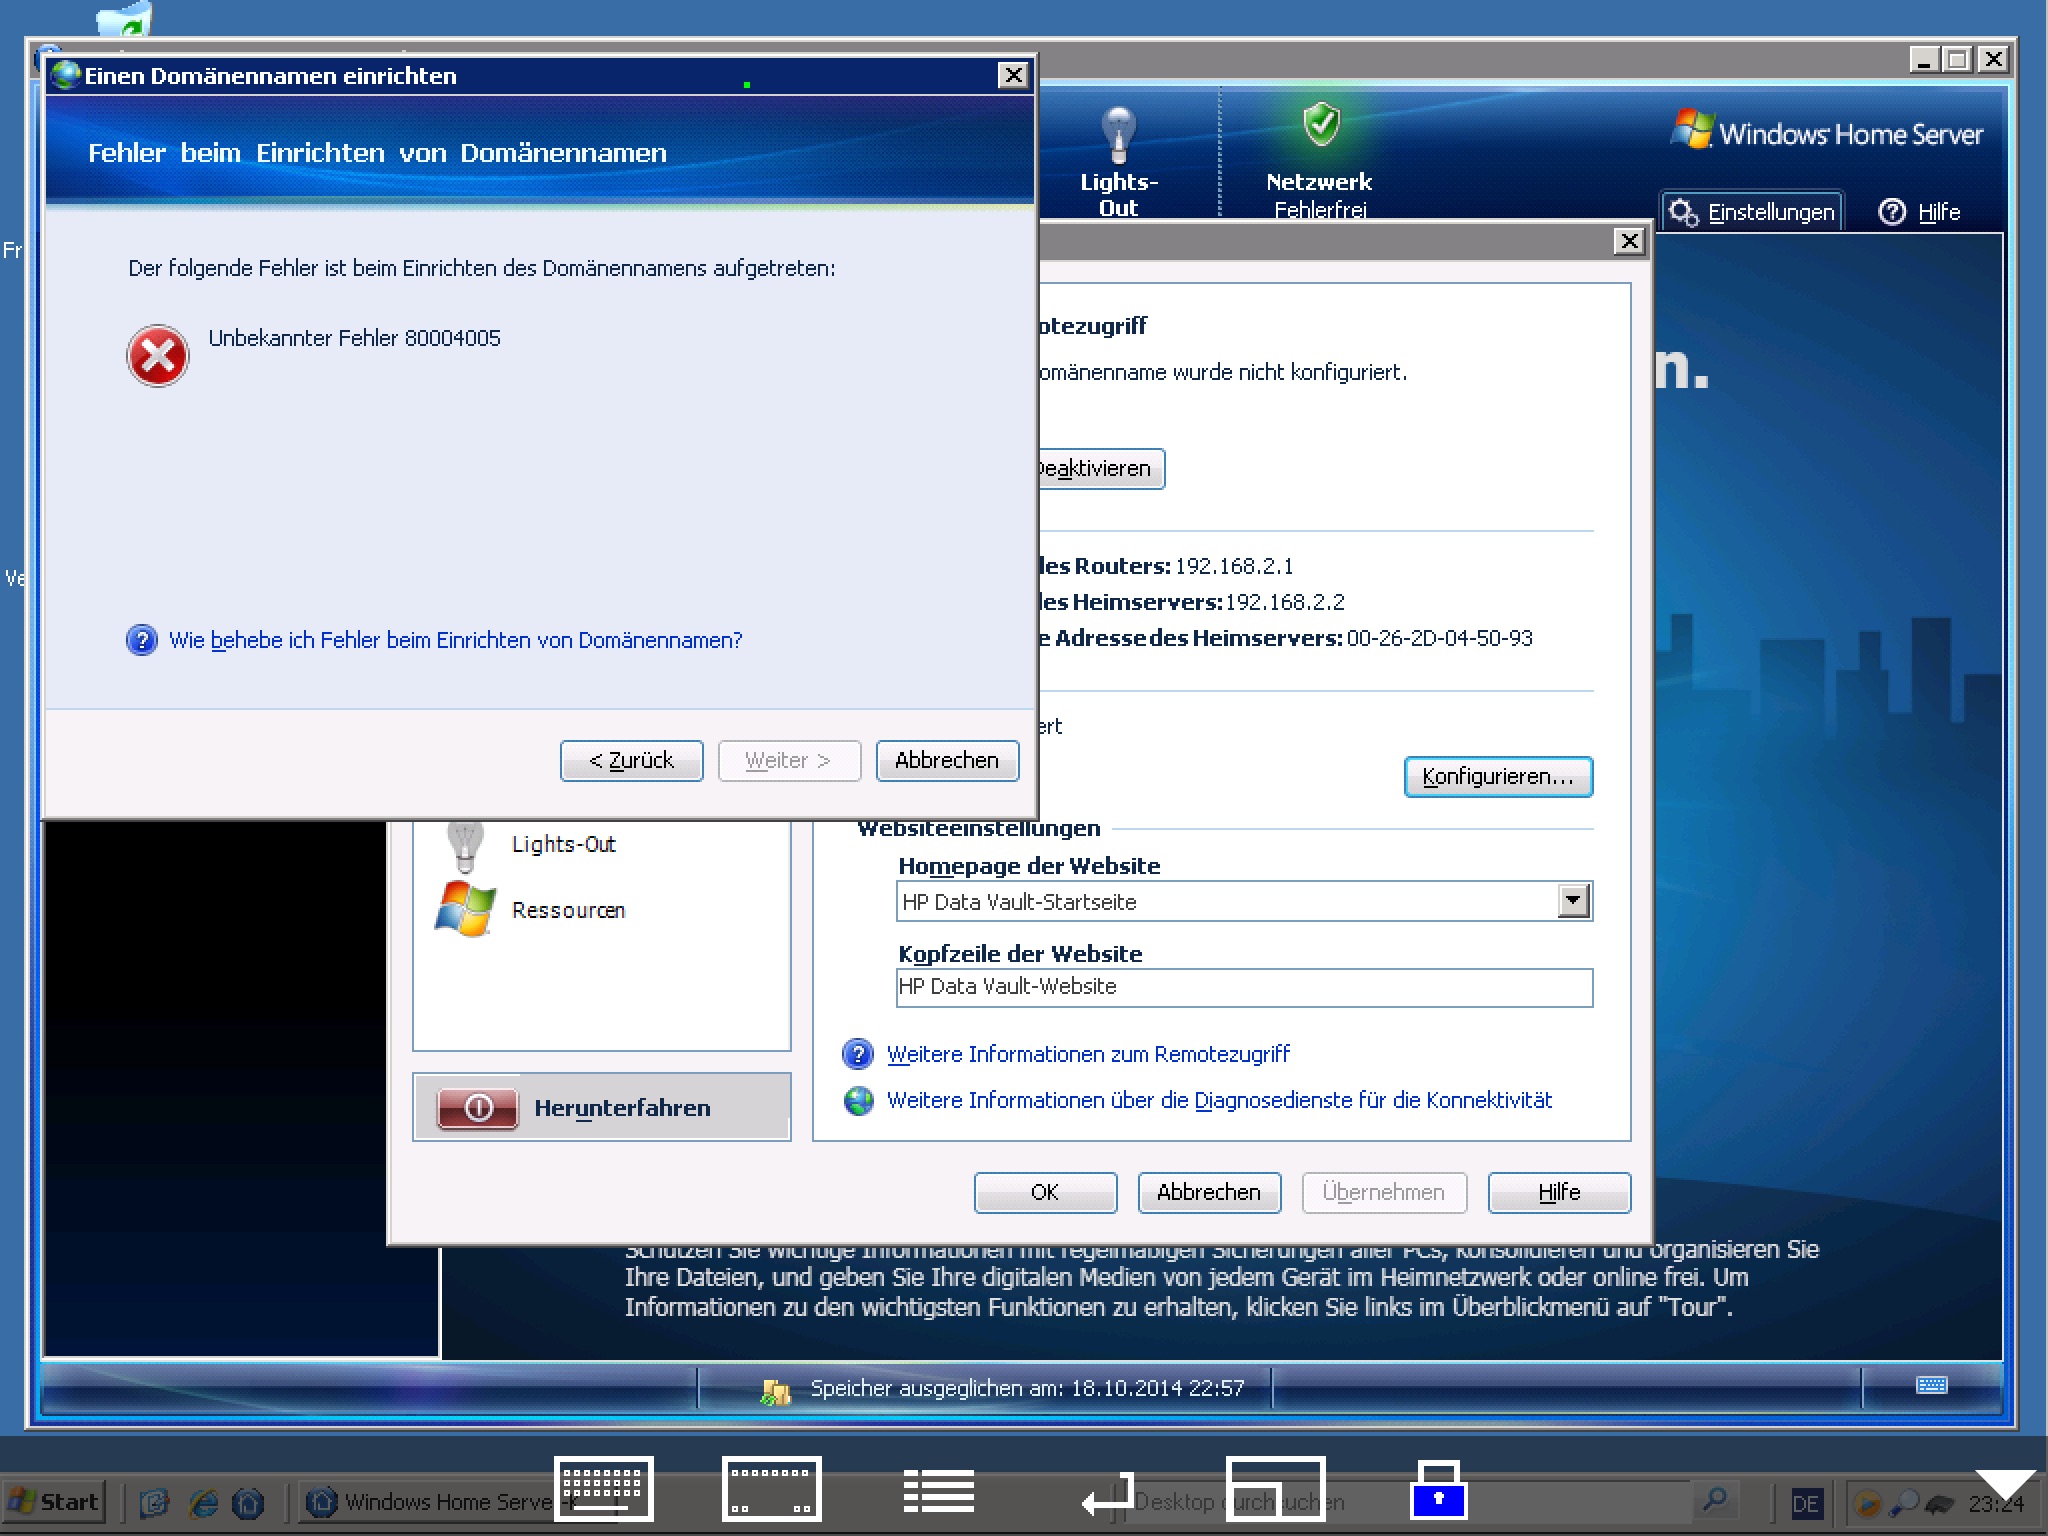Click Abbrechen in the settings dialog
This screenshot has width=2048, height=1536.
(x=1209, y=1192)
